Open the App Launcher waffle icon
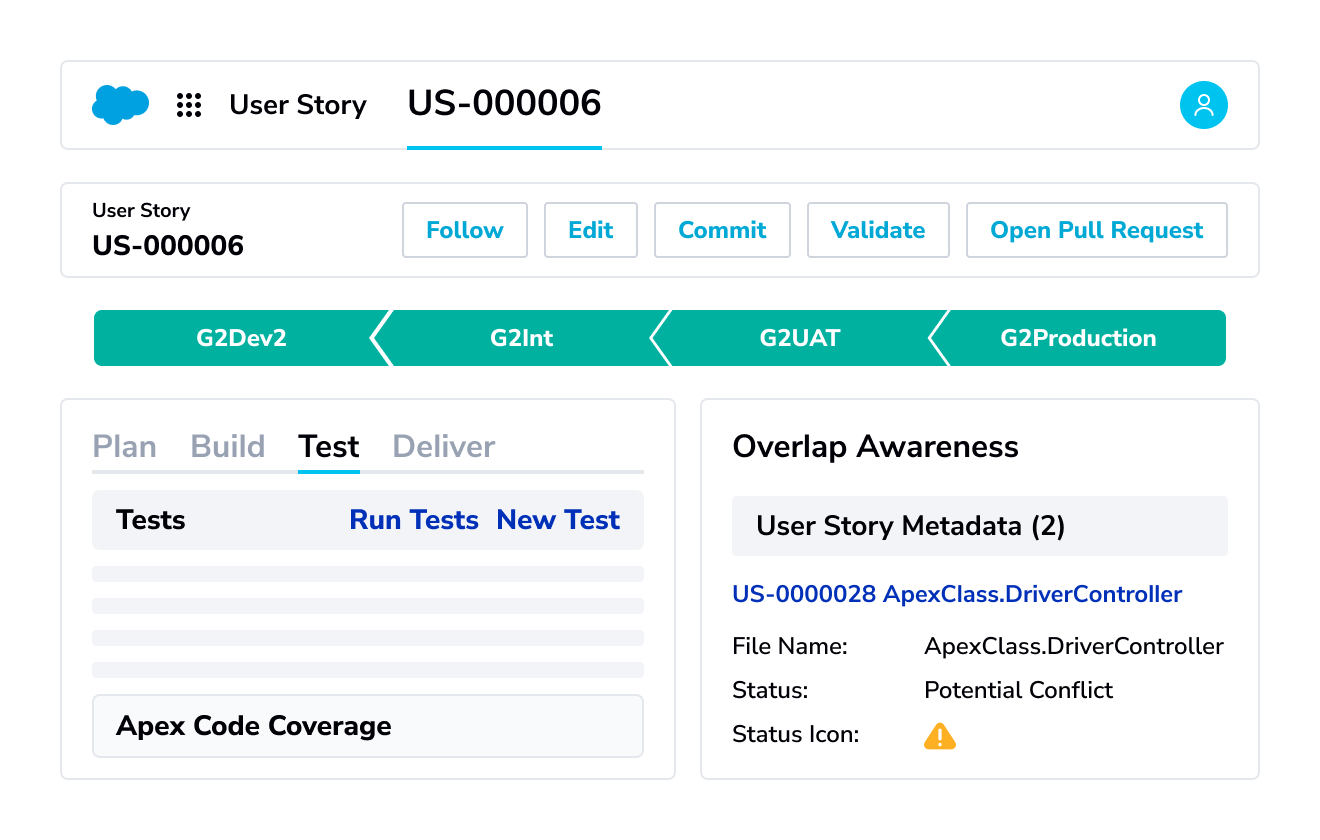 pyautogui.click(x=188, y=104)
